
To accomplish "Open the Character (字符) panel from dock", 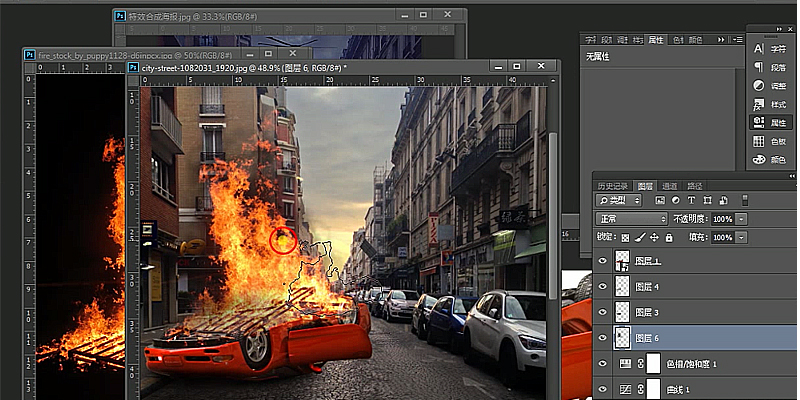I will pyautogui.click(x=770, y=49).
